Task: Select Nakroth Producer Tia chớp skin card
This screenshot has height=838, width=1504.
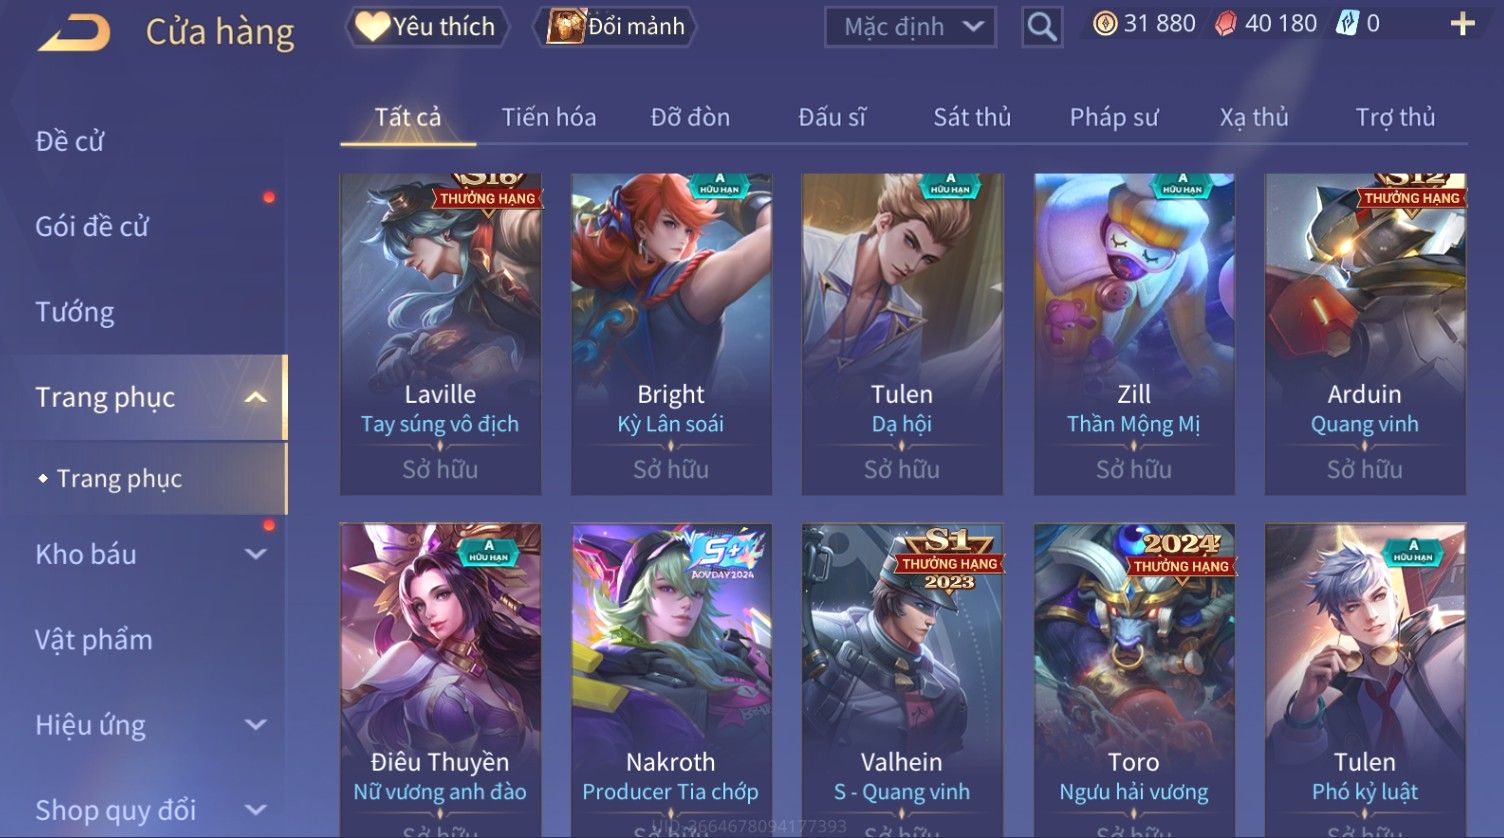Action: tap(671, 680)
